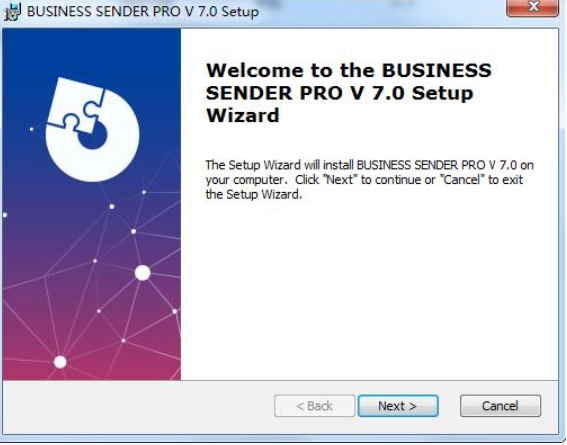Click the Setup Wizard description paragraph
This screenshot has height=445, width=567.
(369, 180)
